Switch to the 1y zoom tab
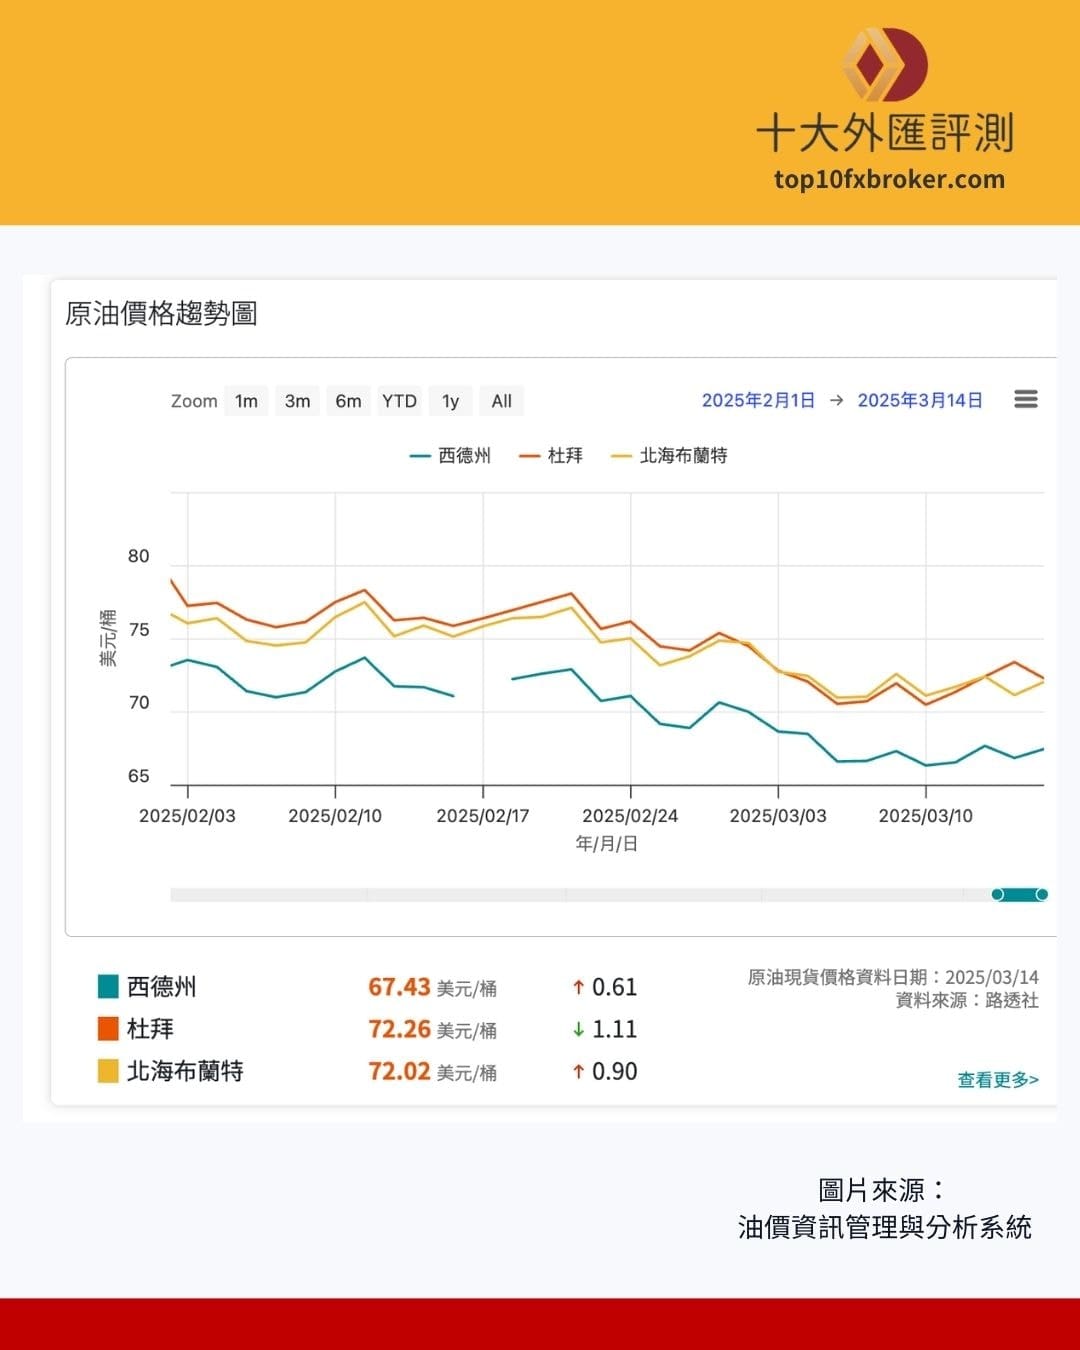Image resolution: width=1080 pixels, height=1350 pixels. (x=450, y=400)
